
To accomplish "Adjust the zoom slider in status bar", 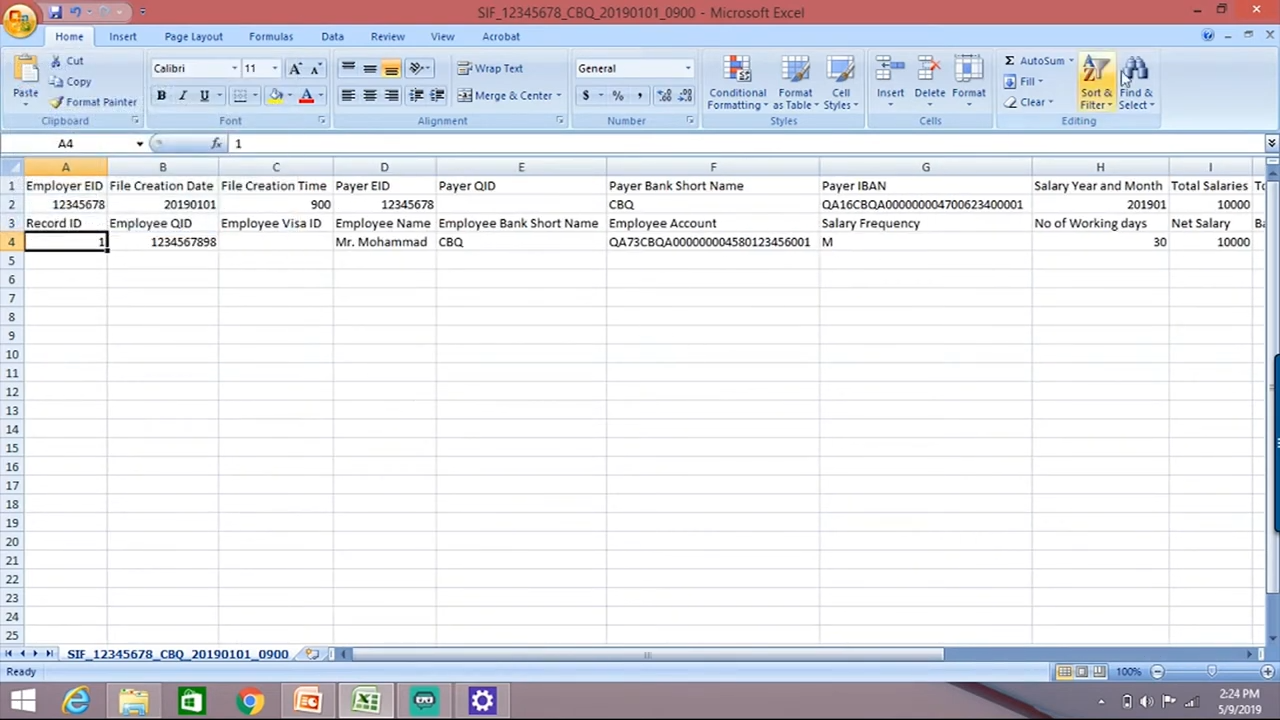I will point(1212,672).
